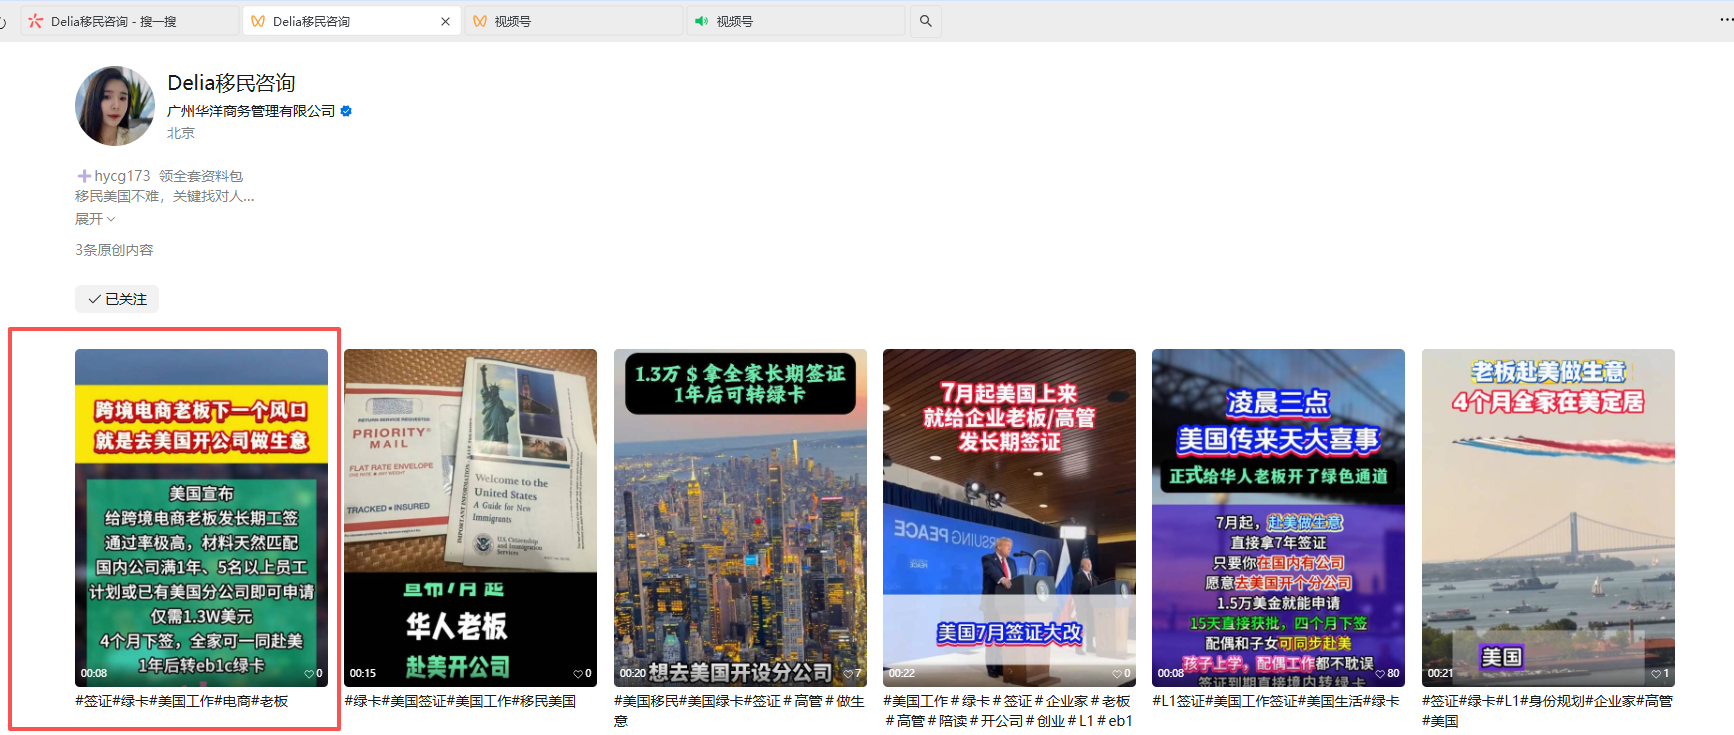Play the 凌晨三点美国传来天大喜事 video
The width and height of the screenshot is (1734, 735).
1278,517
